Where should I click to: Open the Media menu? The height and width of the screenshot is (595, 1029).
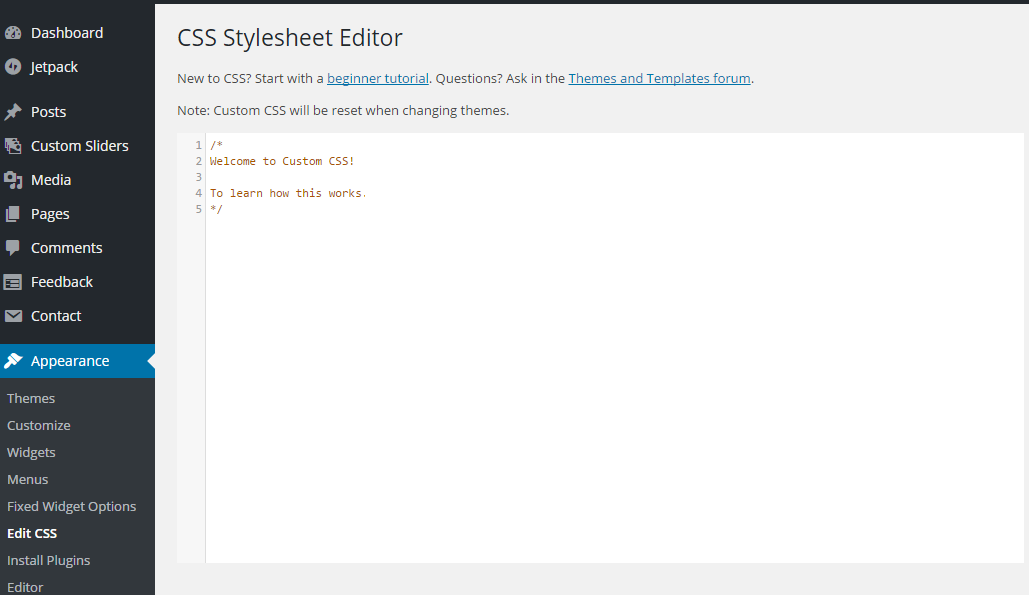51,180
